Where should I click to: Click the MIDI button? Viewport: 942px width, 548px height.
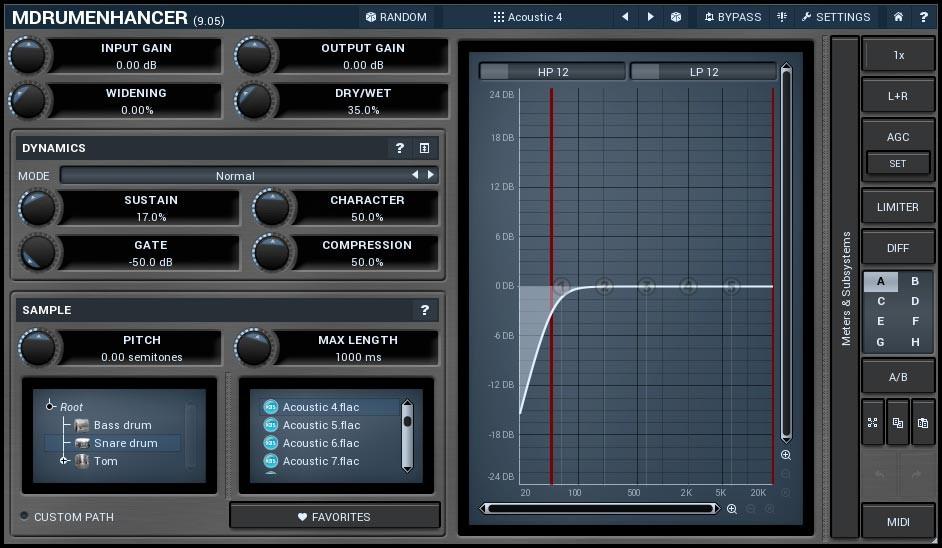tap(897, 522)
